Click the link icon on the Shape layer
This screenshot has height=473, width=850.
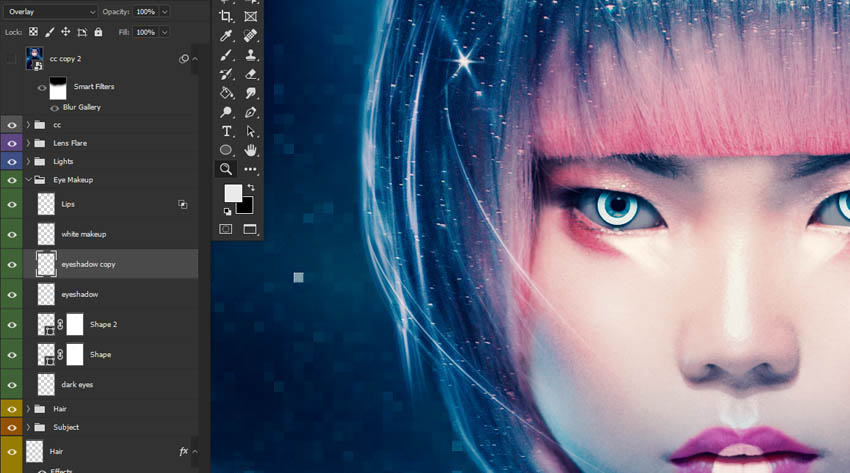(x=60, y=354)
